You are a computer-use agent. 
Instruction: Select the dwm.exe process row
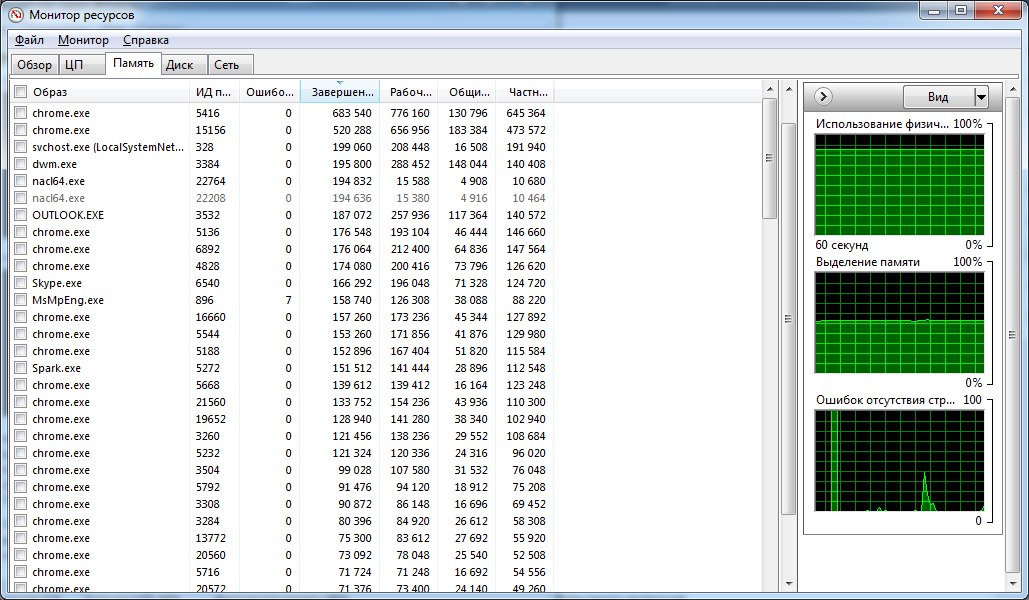(x=284, y=164)
